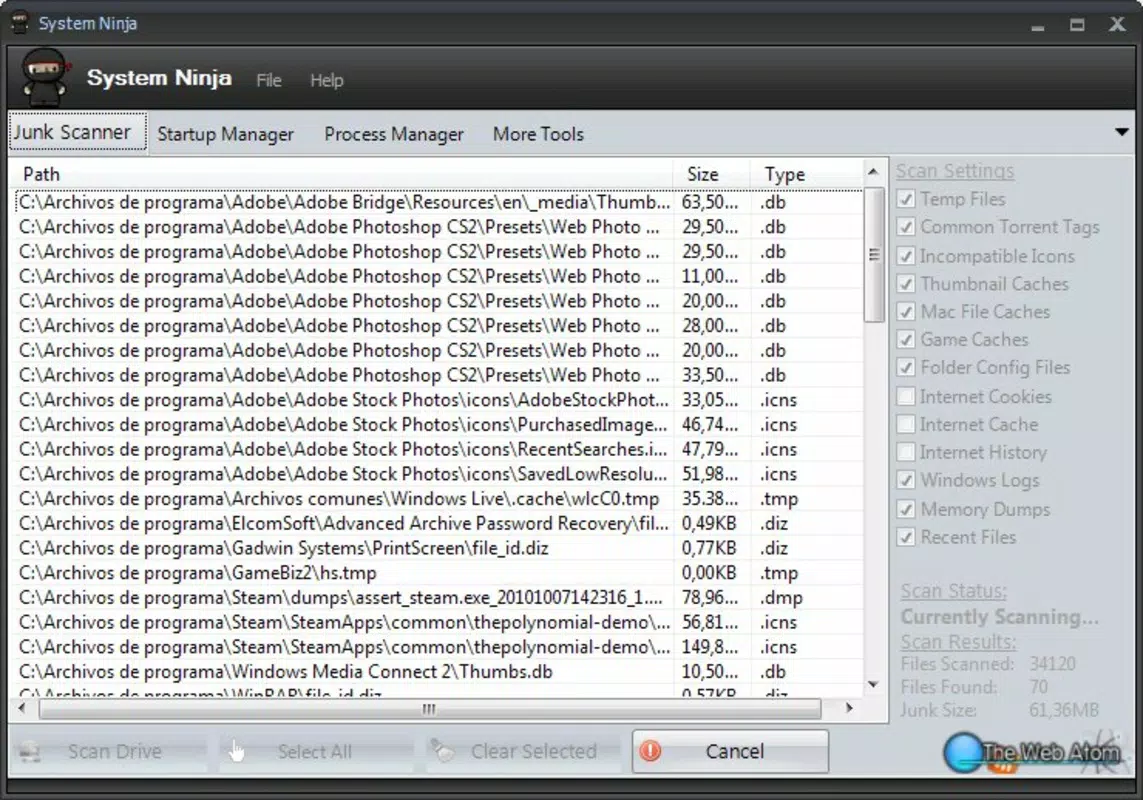Image resolution: width=1143 pixels, height=800 pixels.
Task: Click the red Cancel warning icon
Action: click(650, 750)
